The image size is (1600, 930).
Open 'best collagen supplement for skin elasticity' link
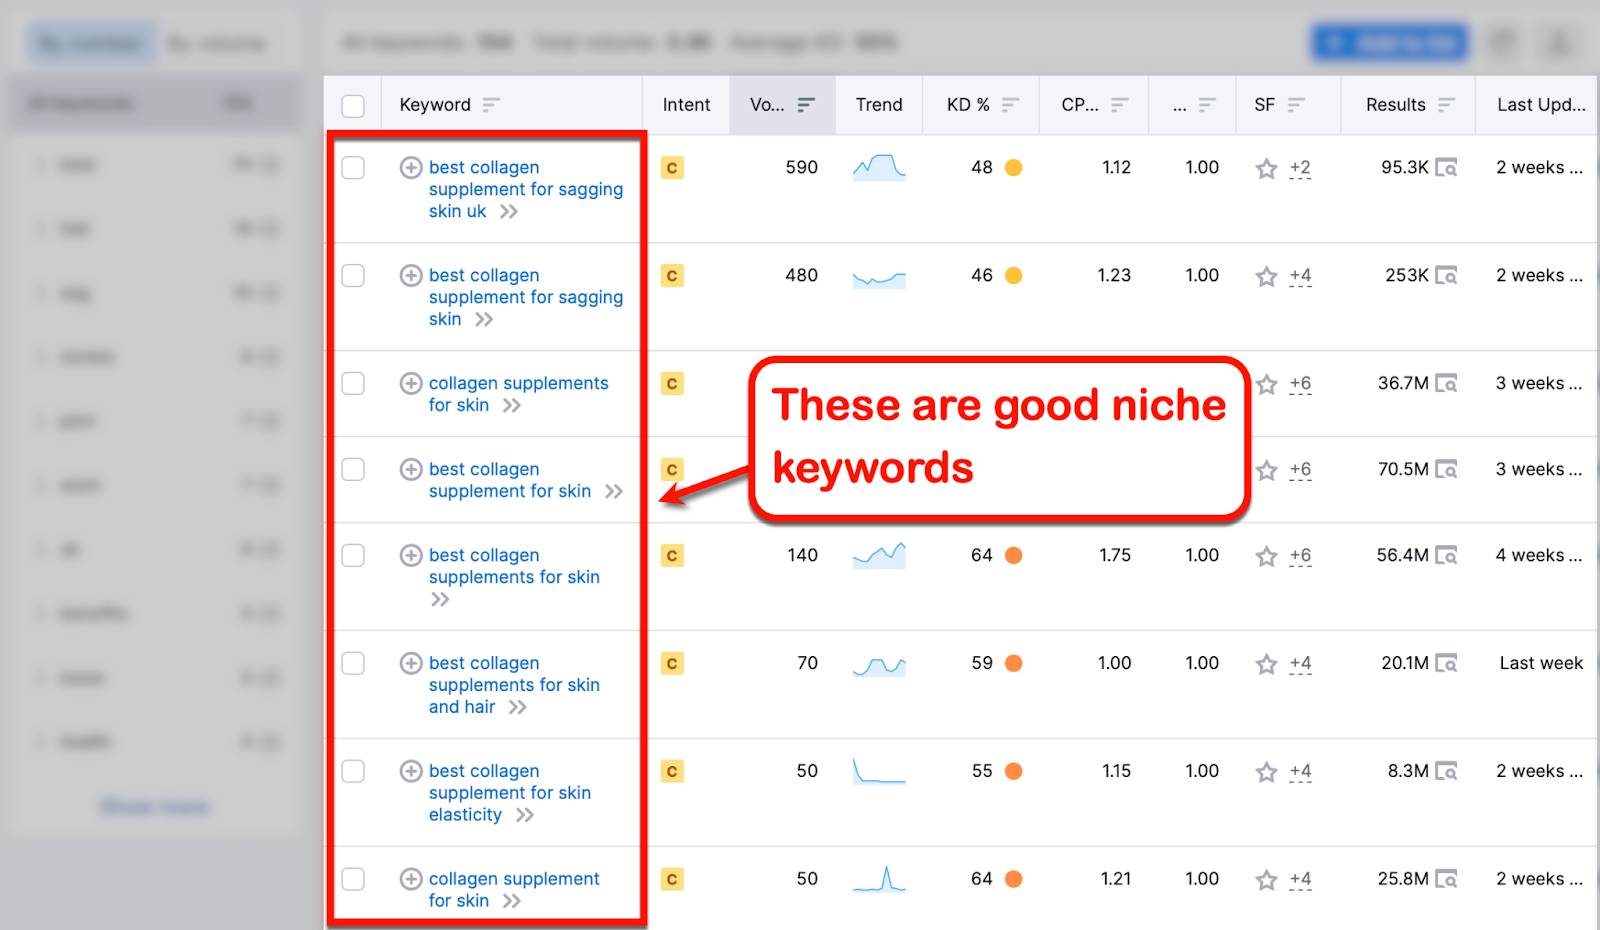tap(510, 794)
